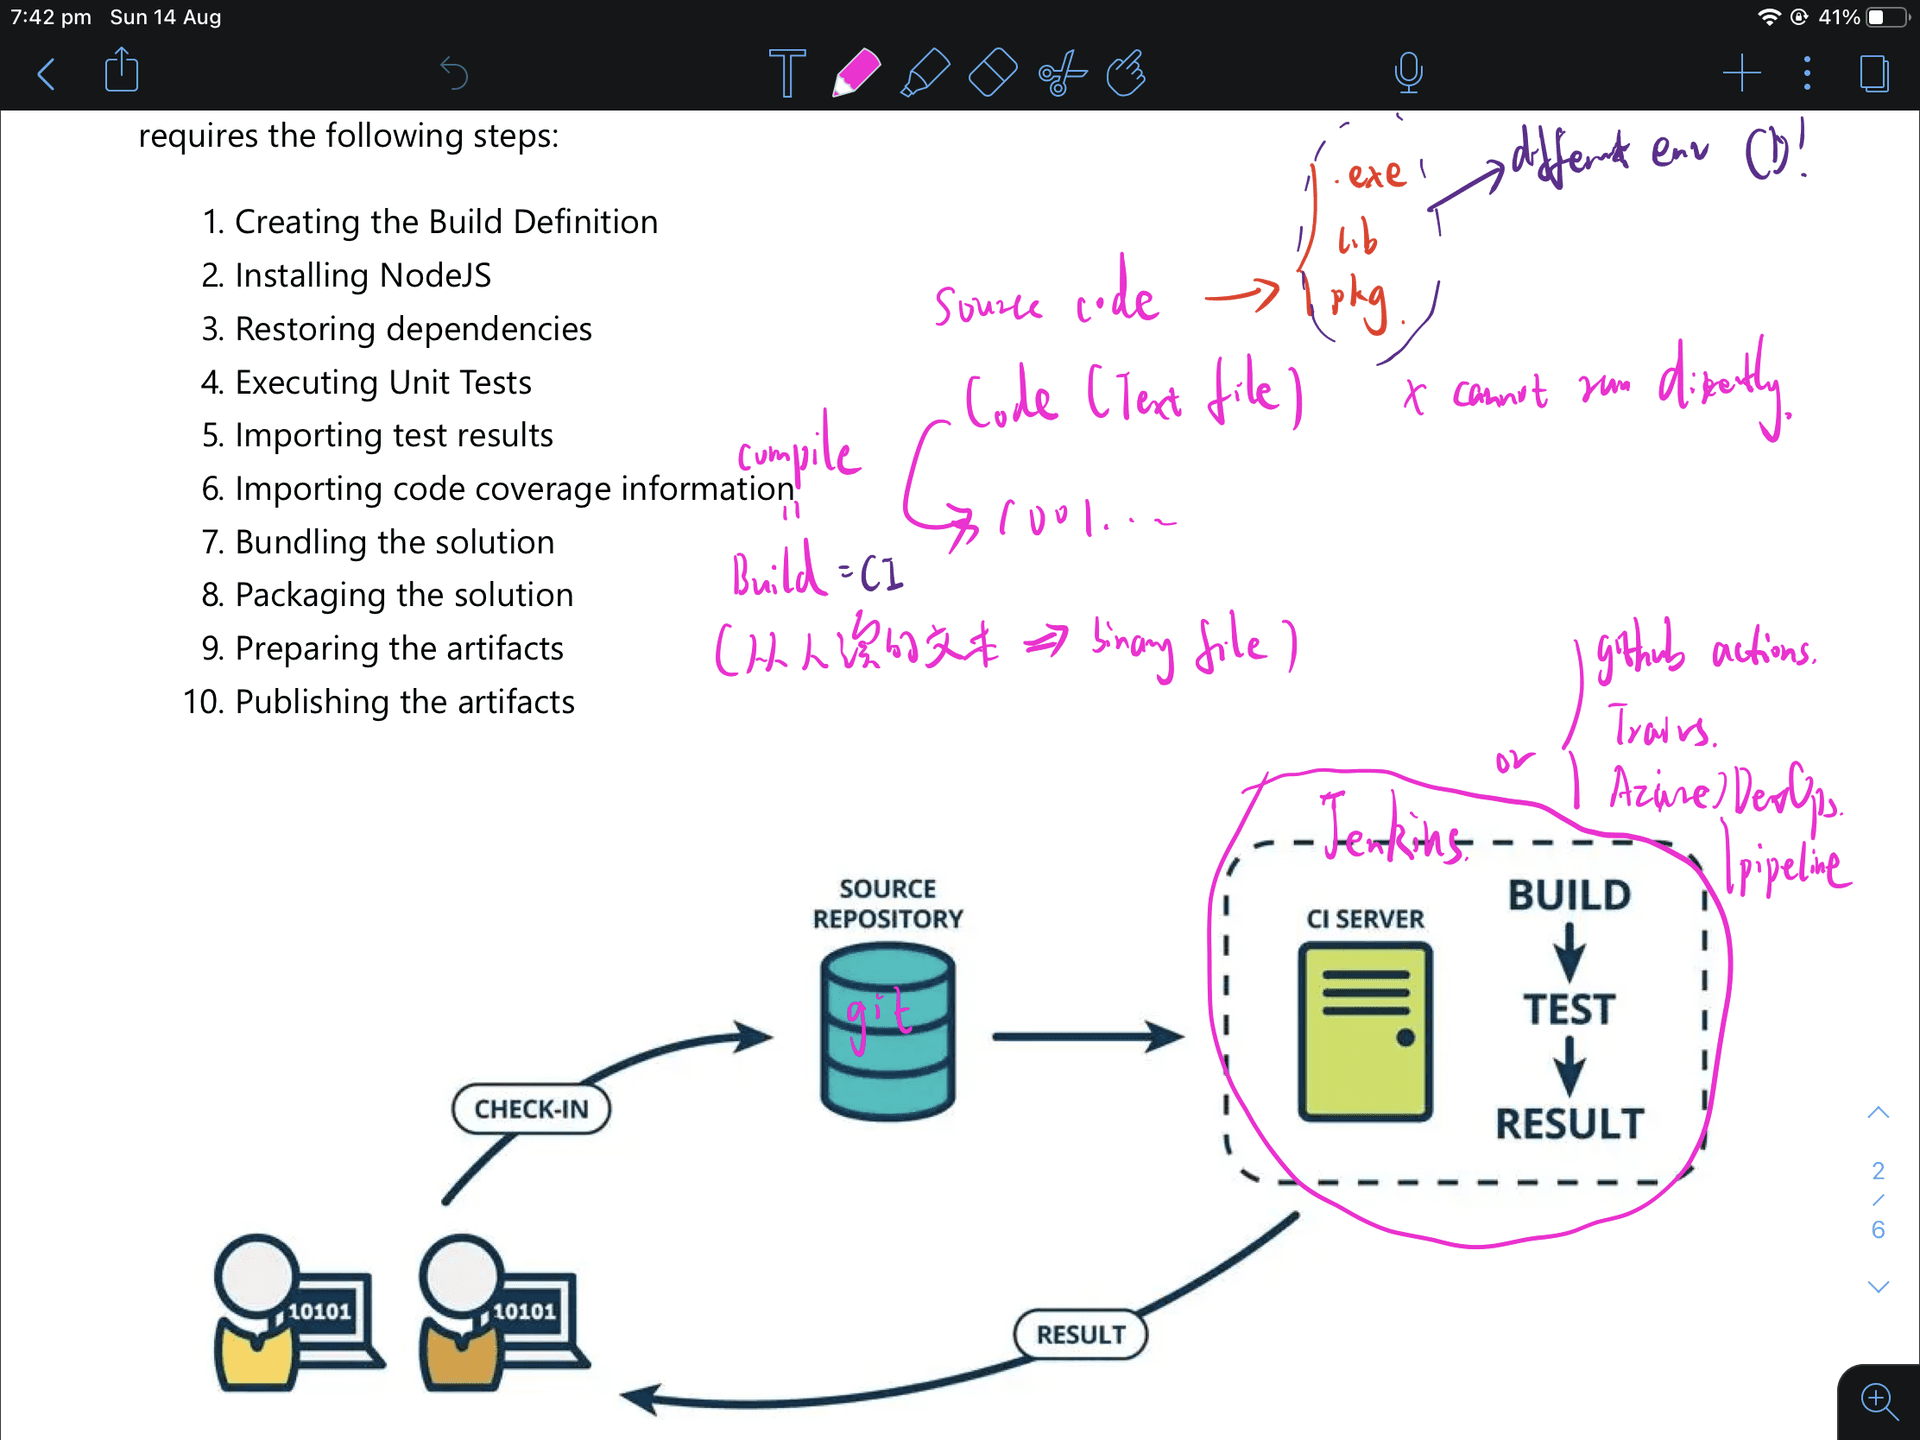This screenshot has height=1440, width=1920.
Task: Add new item with plus button
Action: coord(1741,73)
